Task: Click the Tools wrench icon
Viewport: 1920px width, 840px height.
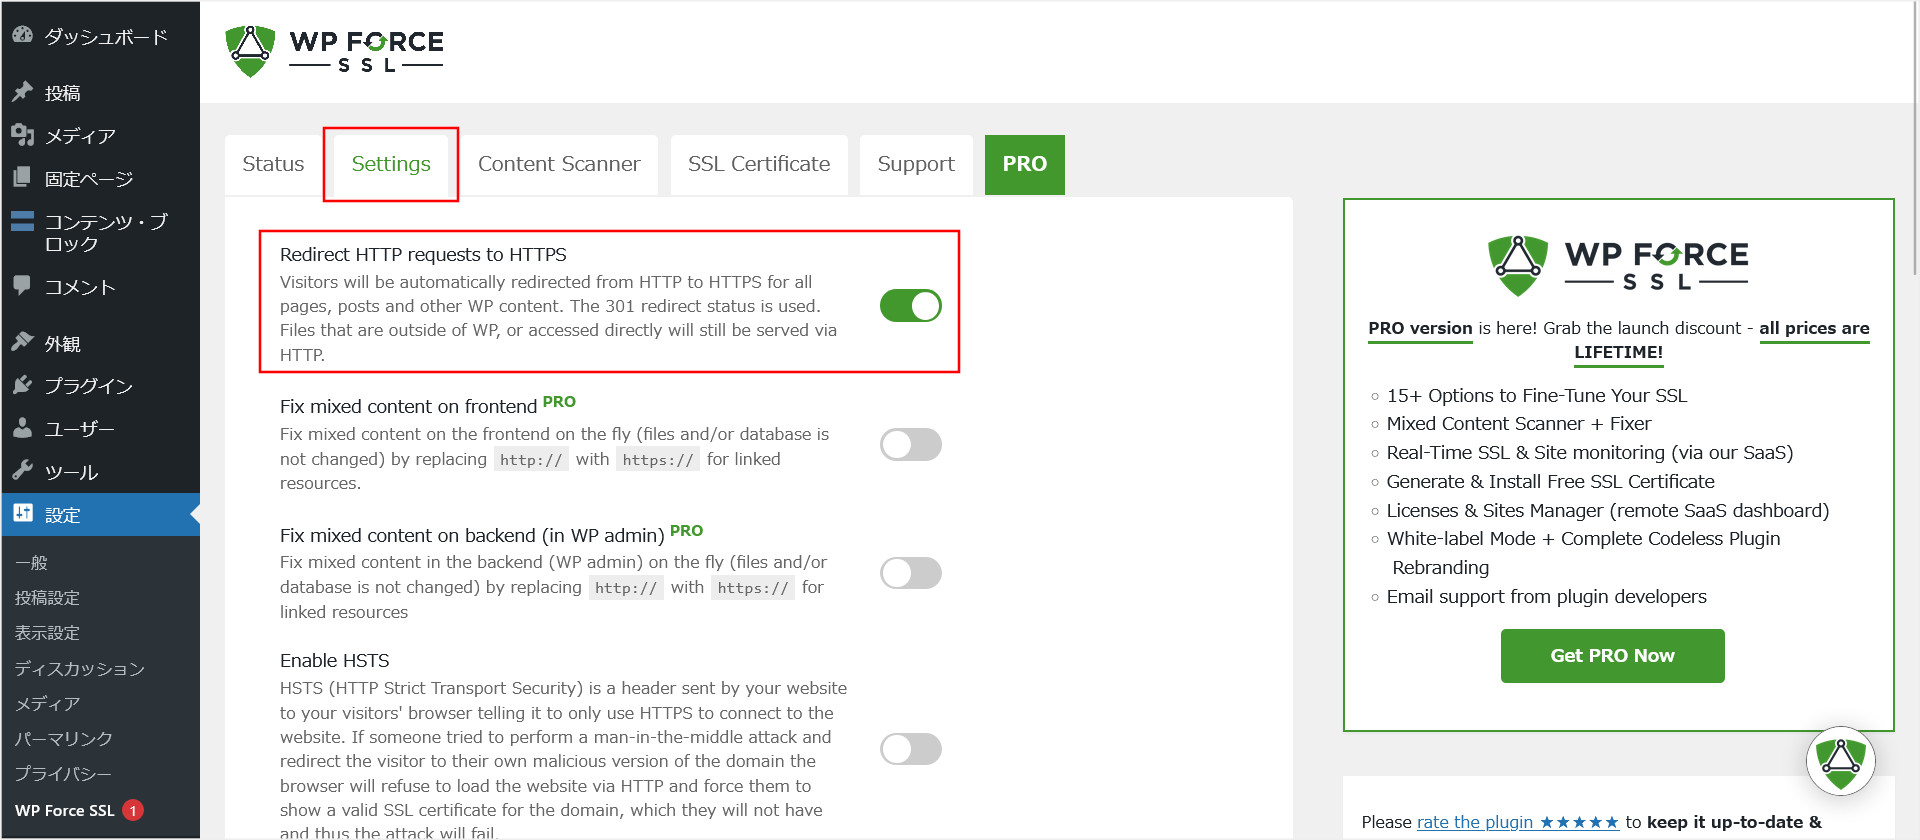Action: point(22,471)
